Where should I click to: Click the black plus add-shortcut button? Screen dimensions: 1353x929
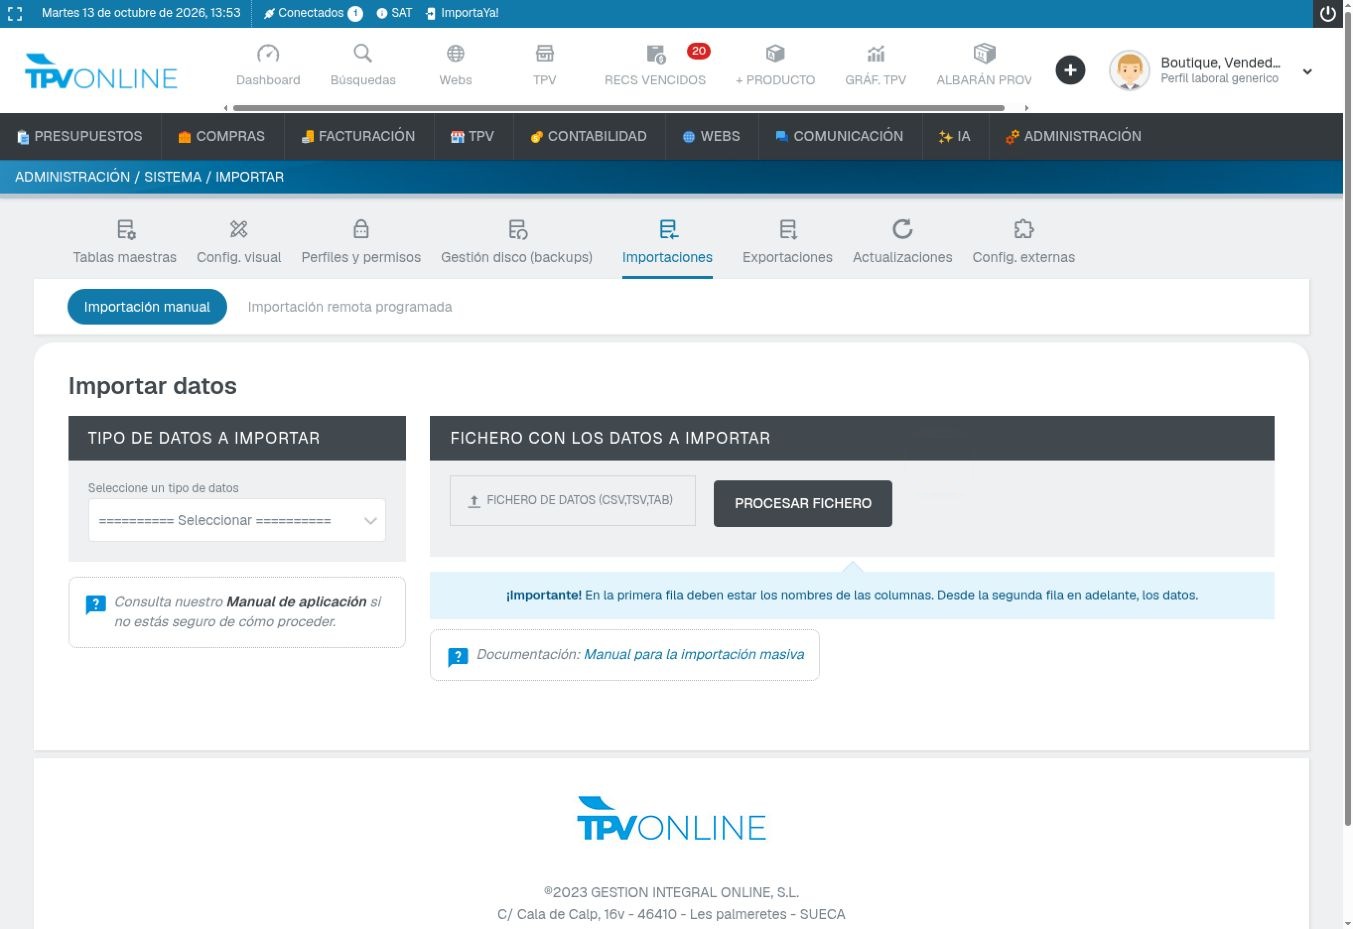tap(1070, 70)
